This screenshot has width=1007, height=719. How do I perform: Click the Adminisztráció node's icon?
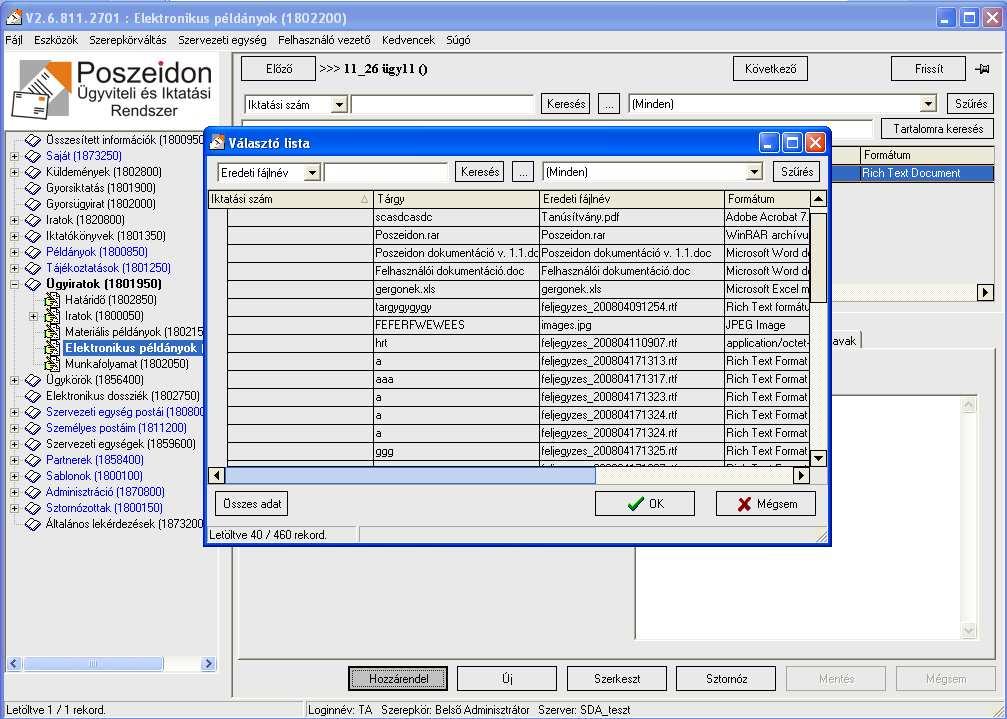(33, 492)
